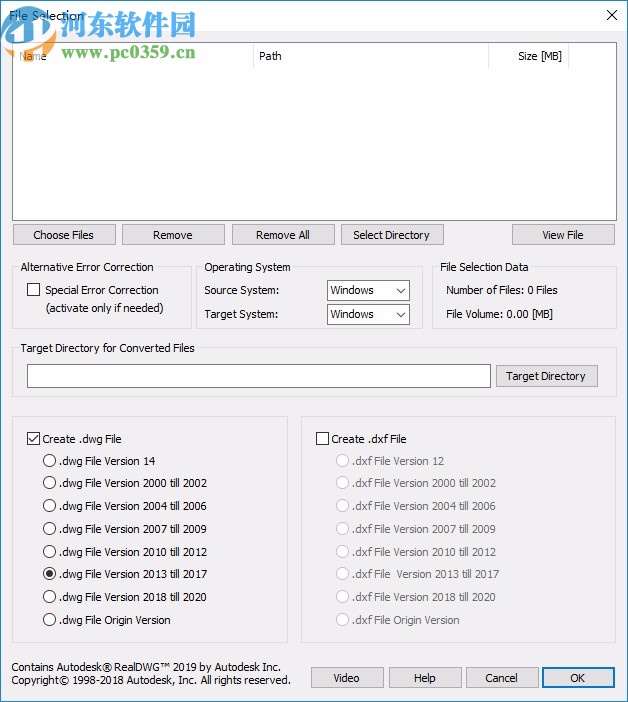Viewport: 628px width, 702px height.
Task: Close the File Selection dialog
Action: [612, 15]
